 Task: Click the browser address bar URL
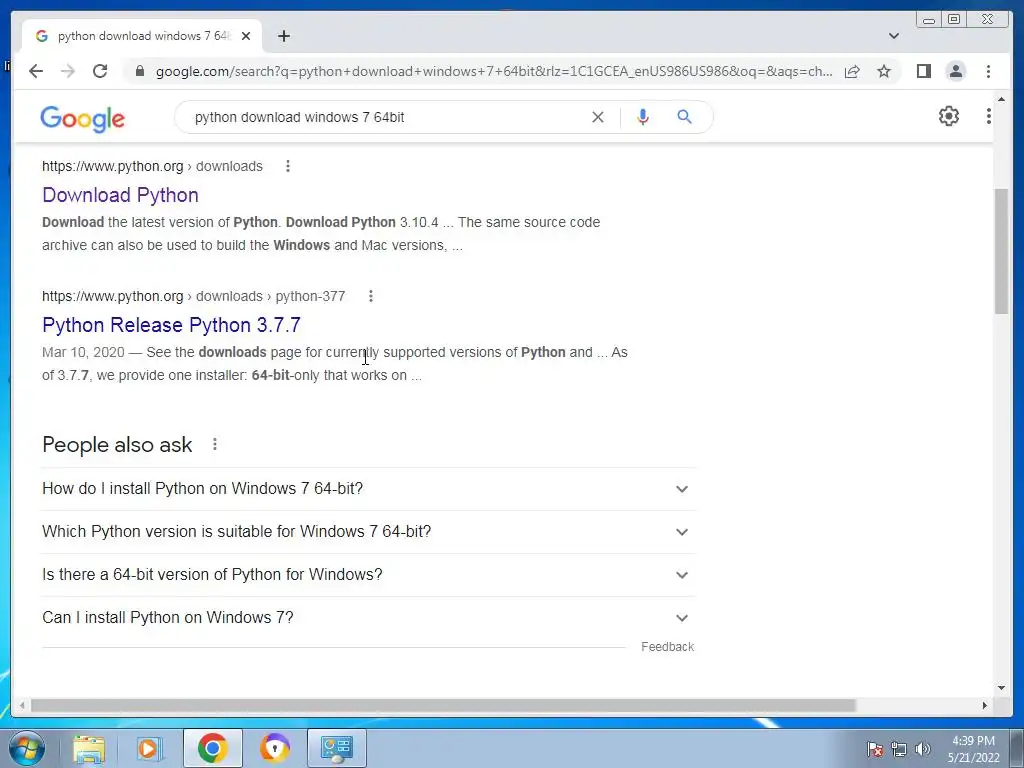tap(494, 71)
